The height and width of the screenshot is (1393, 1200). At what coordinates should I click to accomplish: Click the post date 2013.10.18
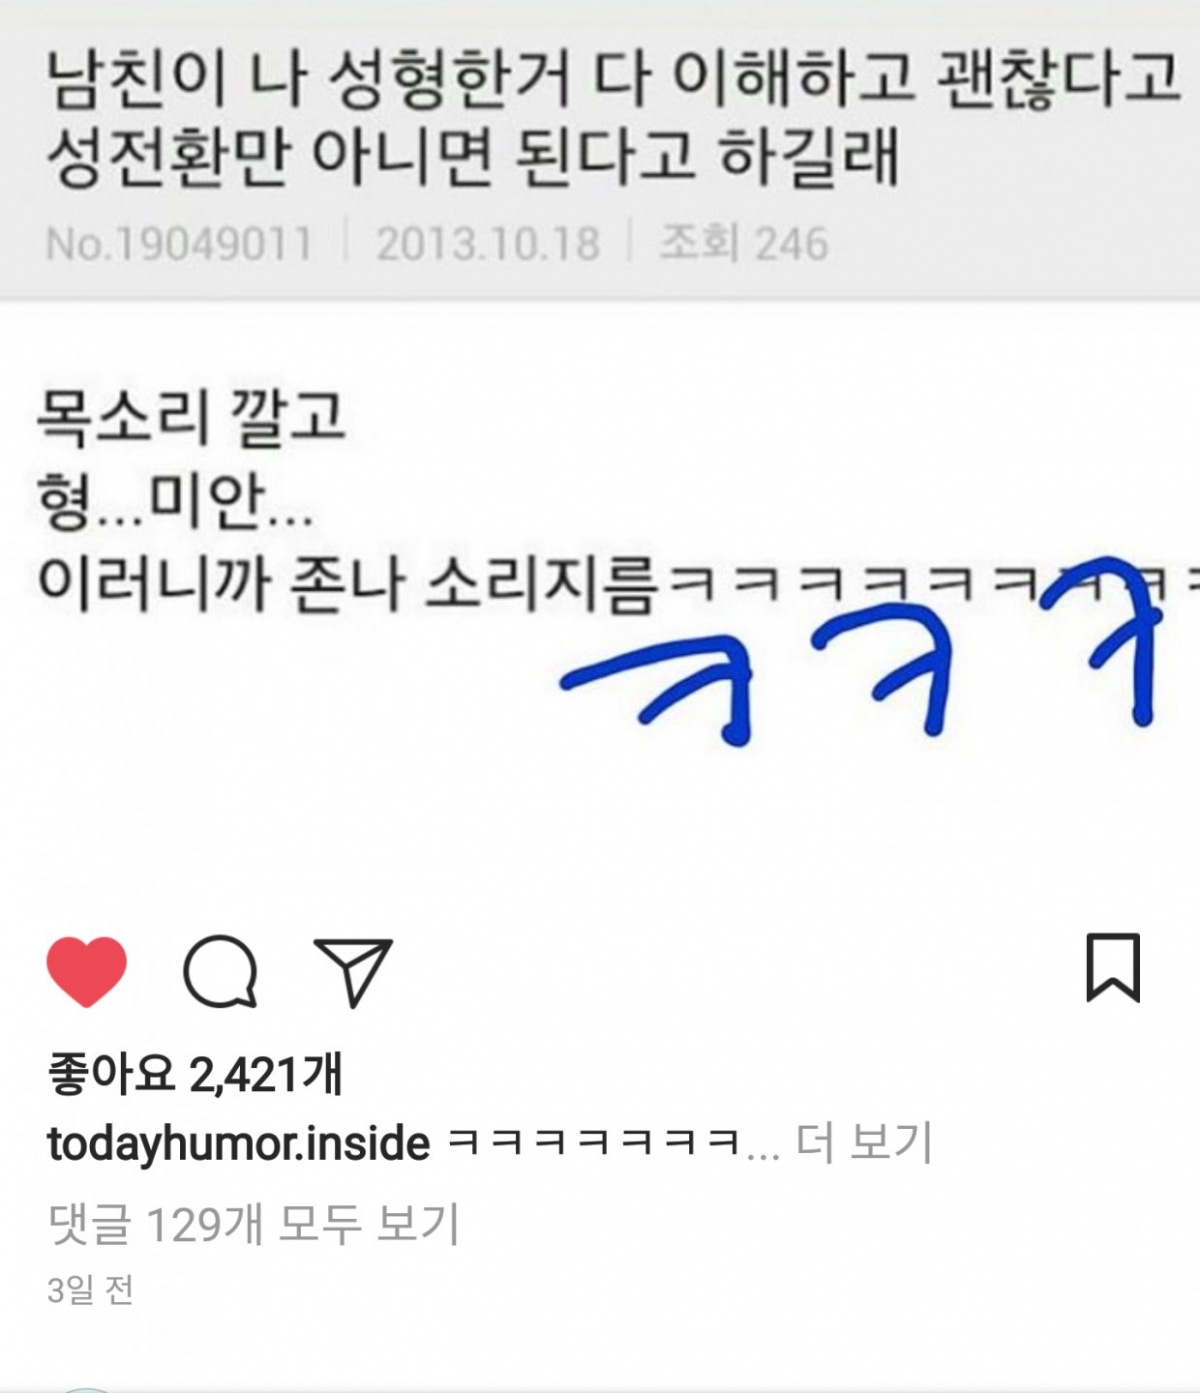488,244
